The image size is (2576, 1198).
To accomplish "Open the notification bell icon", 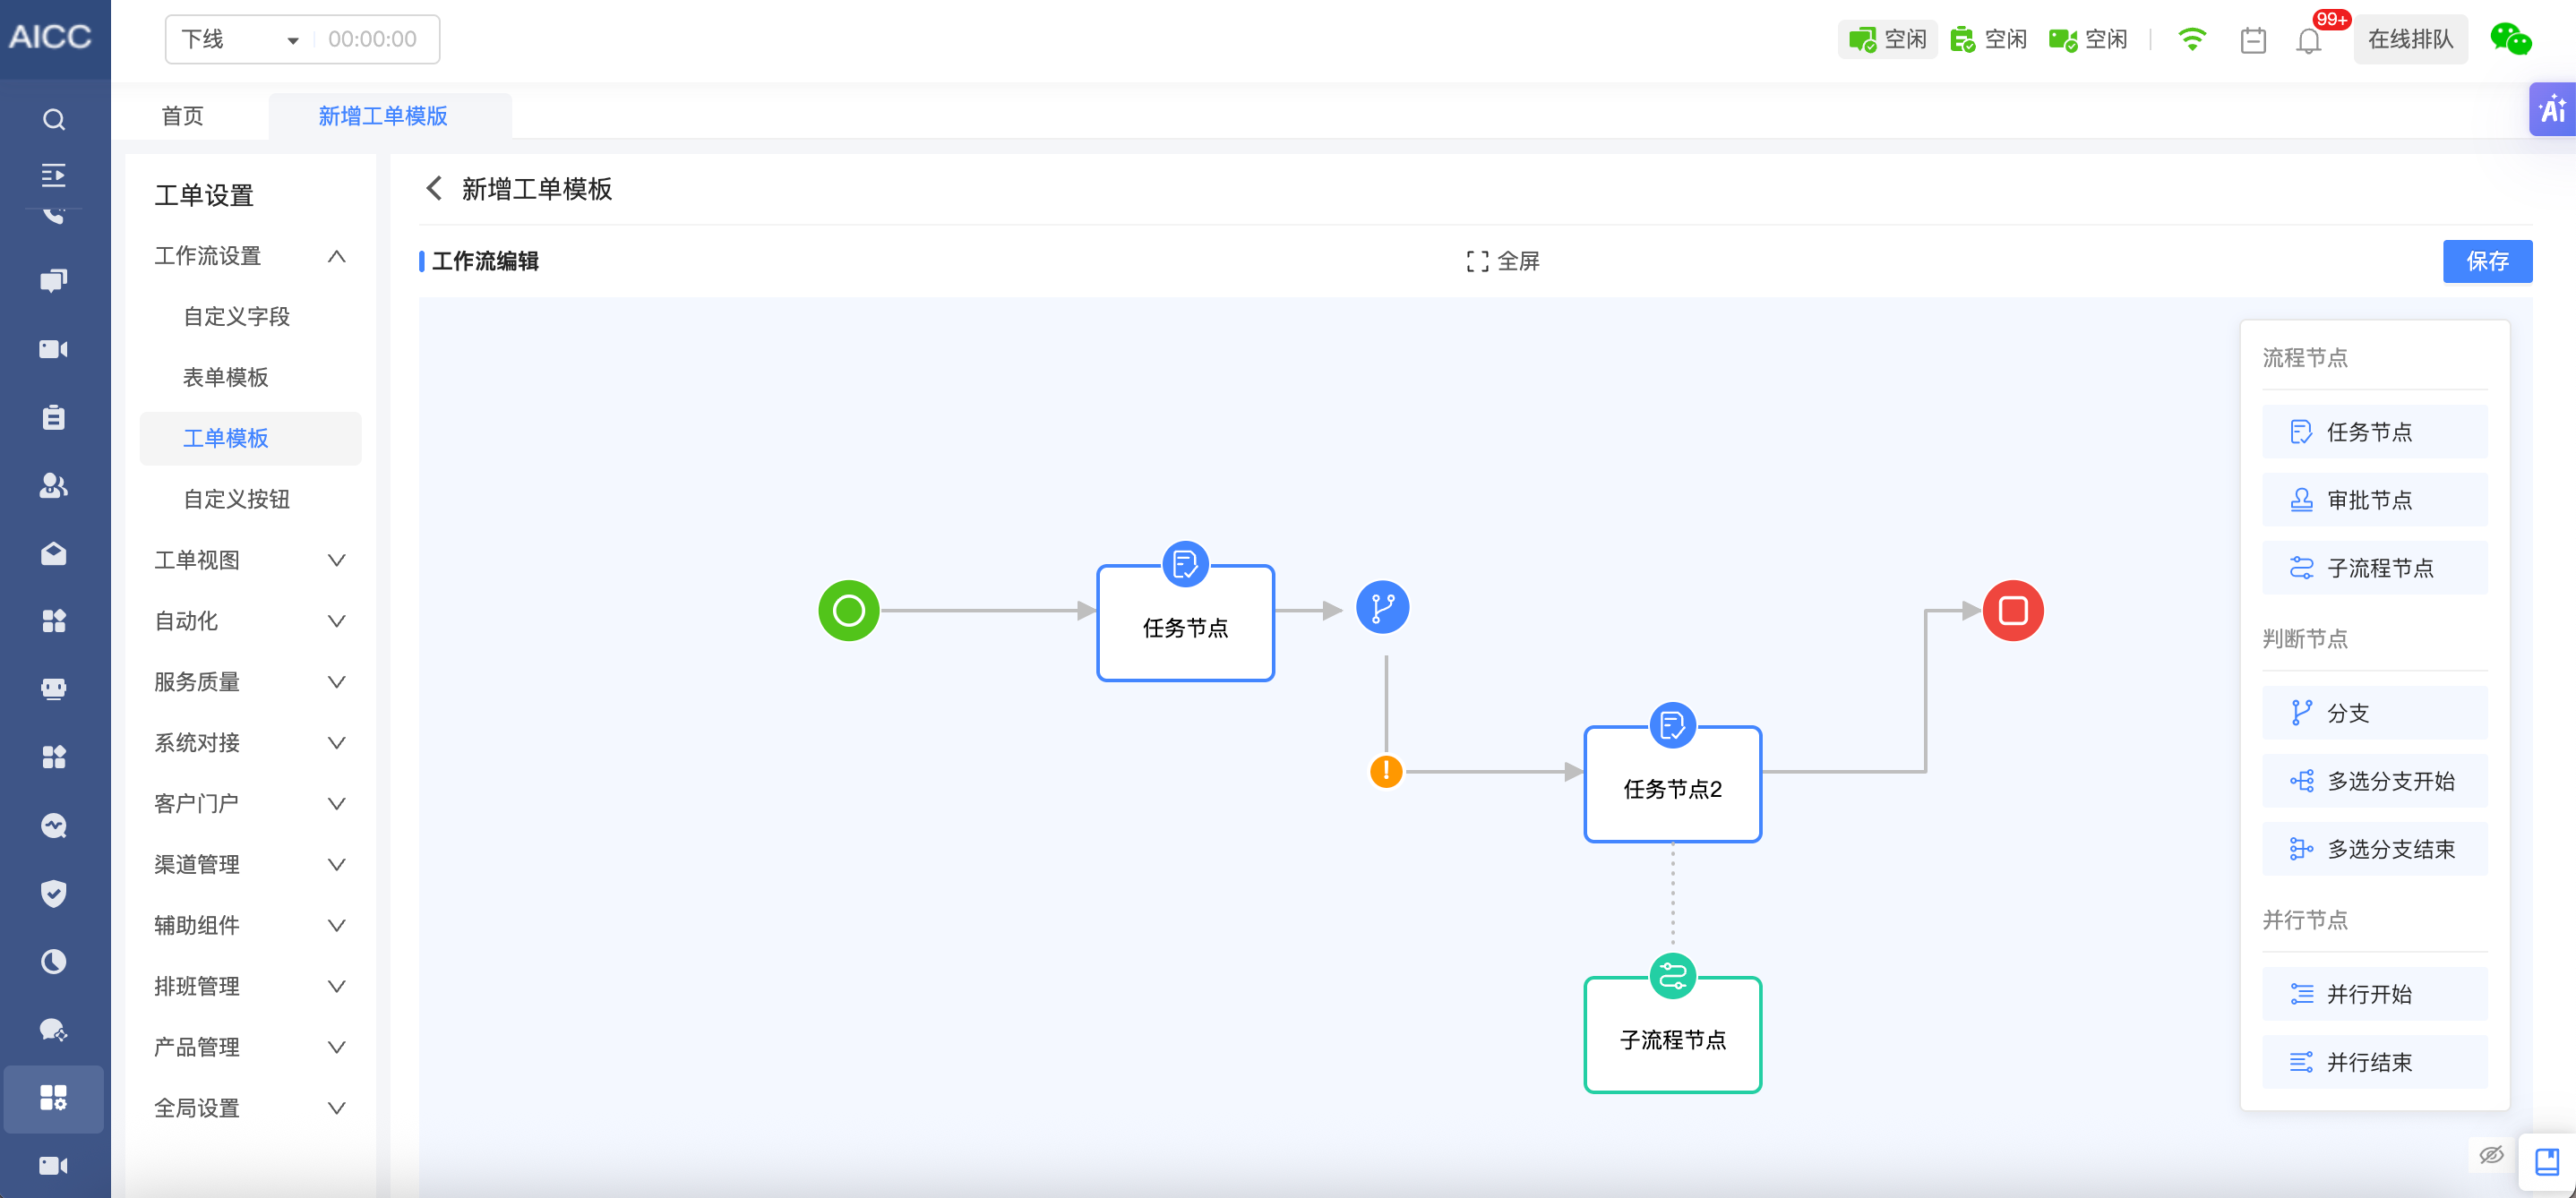I will coord(2308,40).
